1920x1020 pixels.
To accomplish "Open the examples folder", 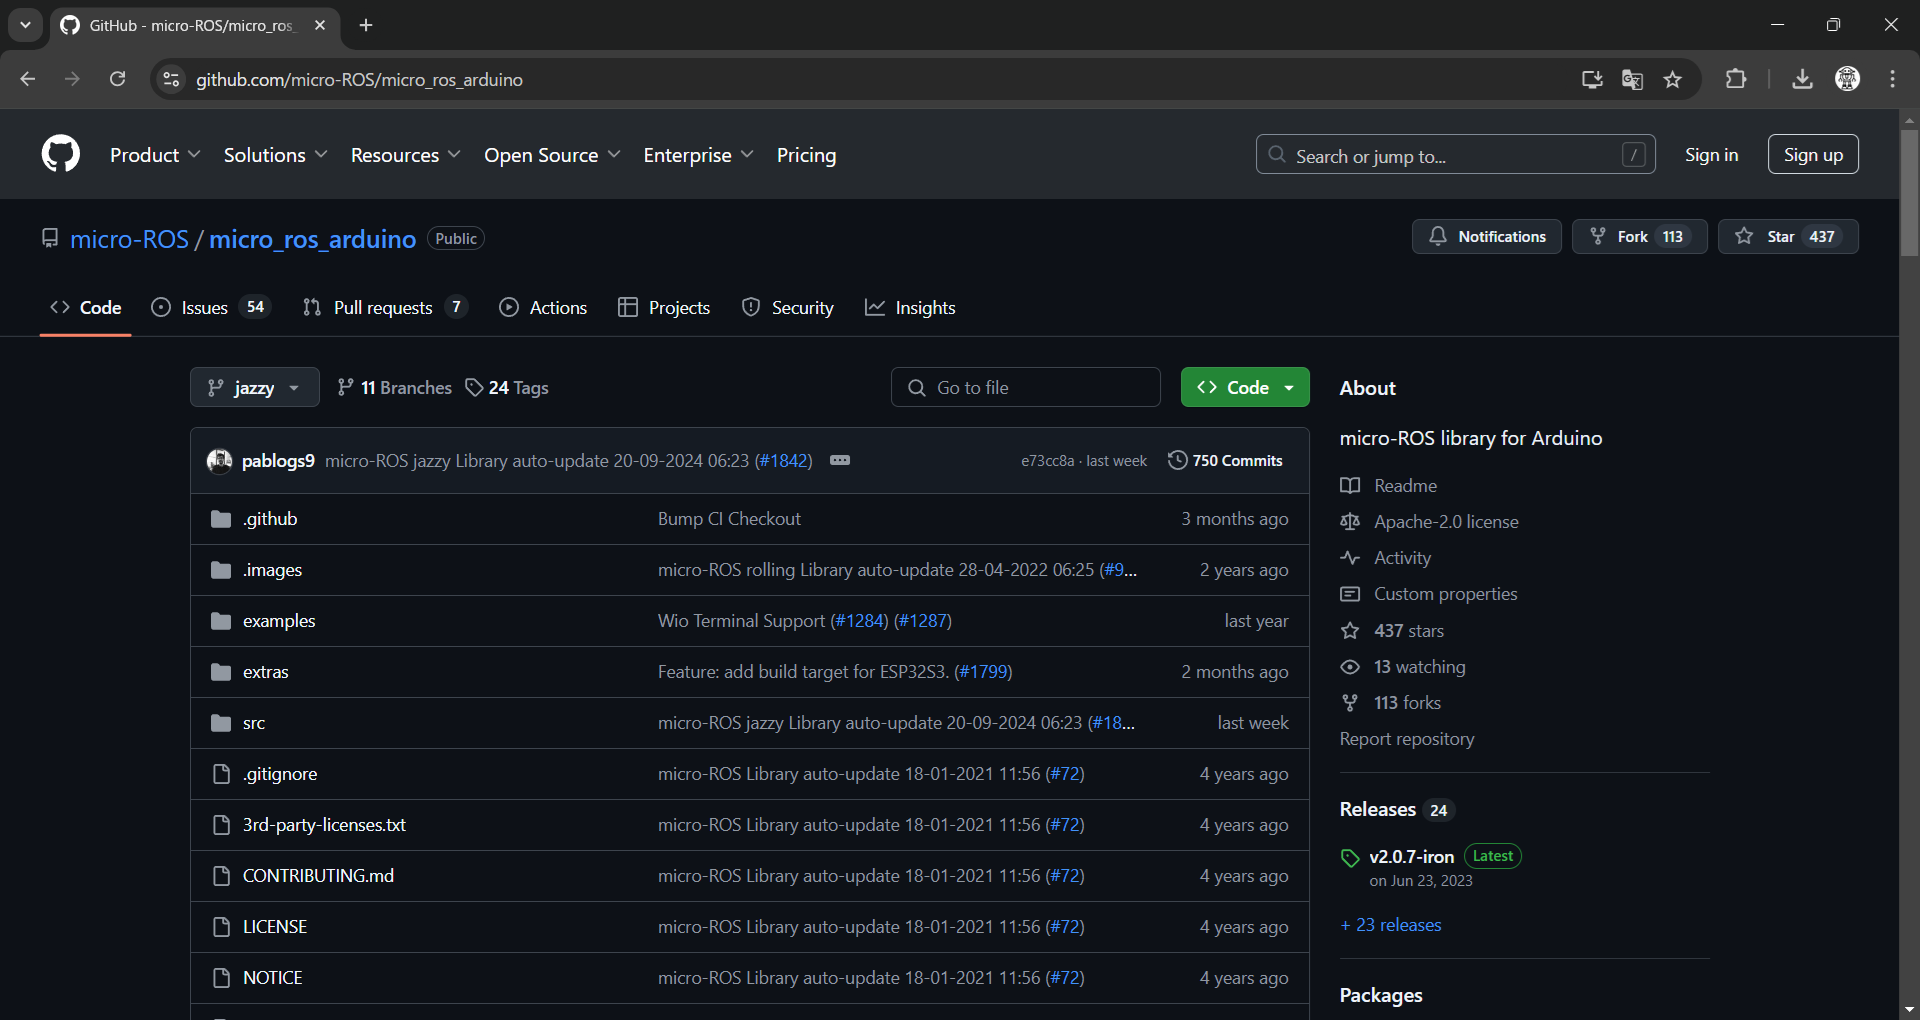I will (x=278, y=621).
